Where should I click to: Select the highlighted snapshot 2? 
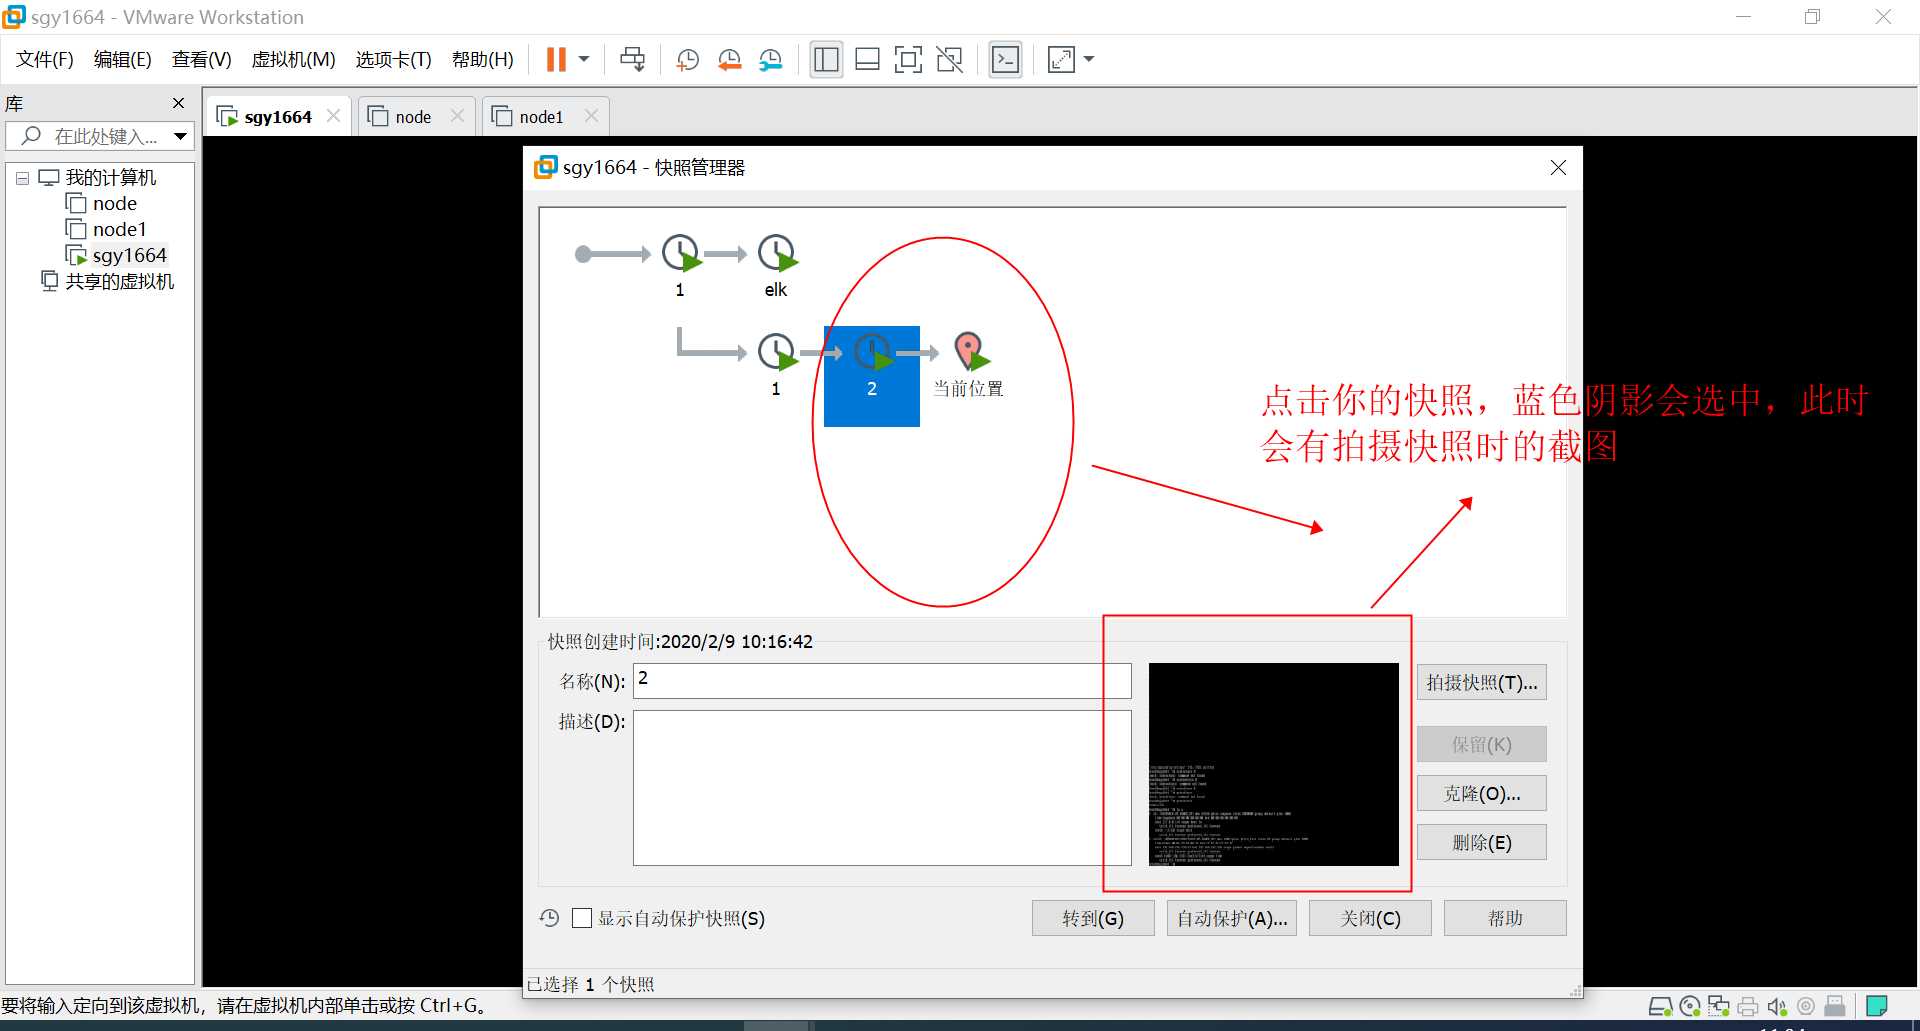(x=872, y=375)
